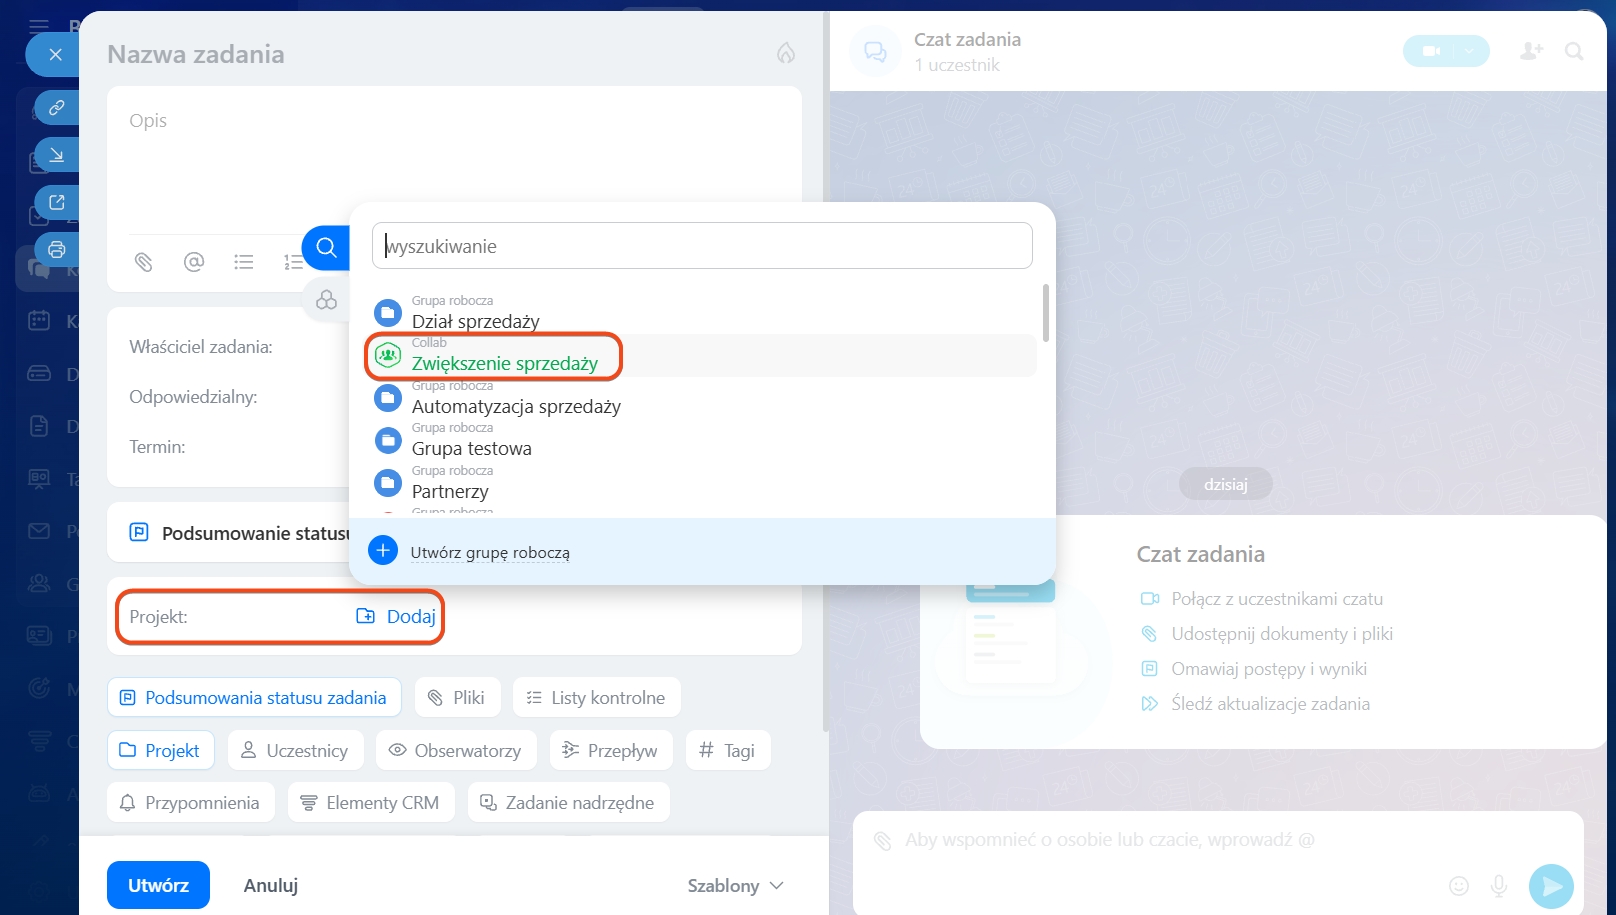Select the blue search tab of project picker
Image resolution: width=1616 pixels, height=915 pixels.
pos(326,248)
